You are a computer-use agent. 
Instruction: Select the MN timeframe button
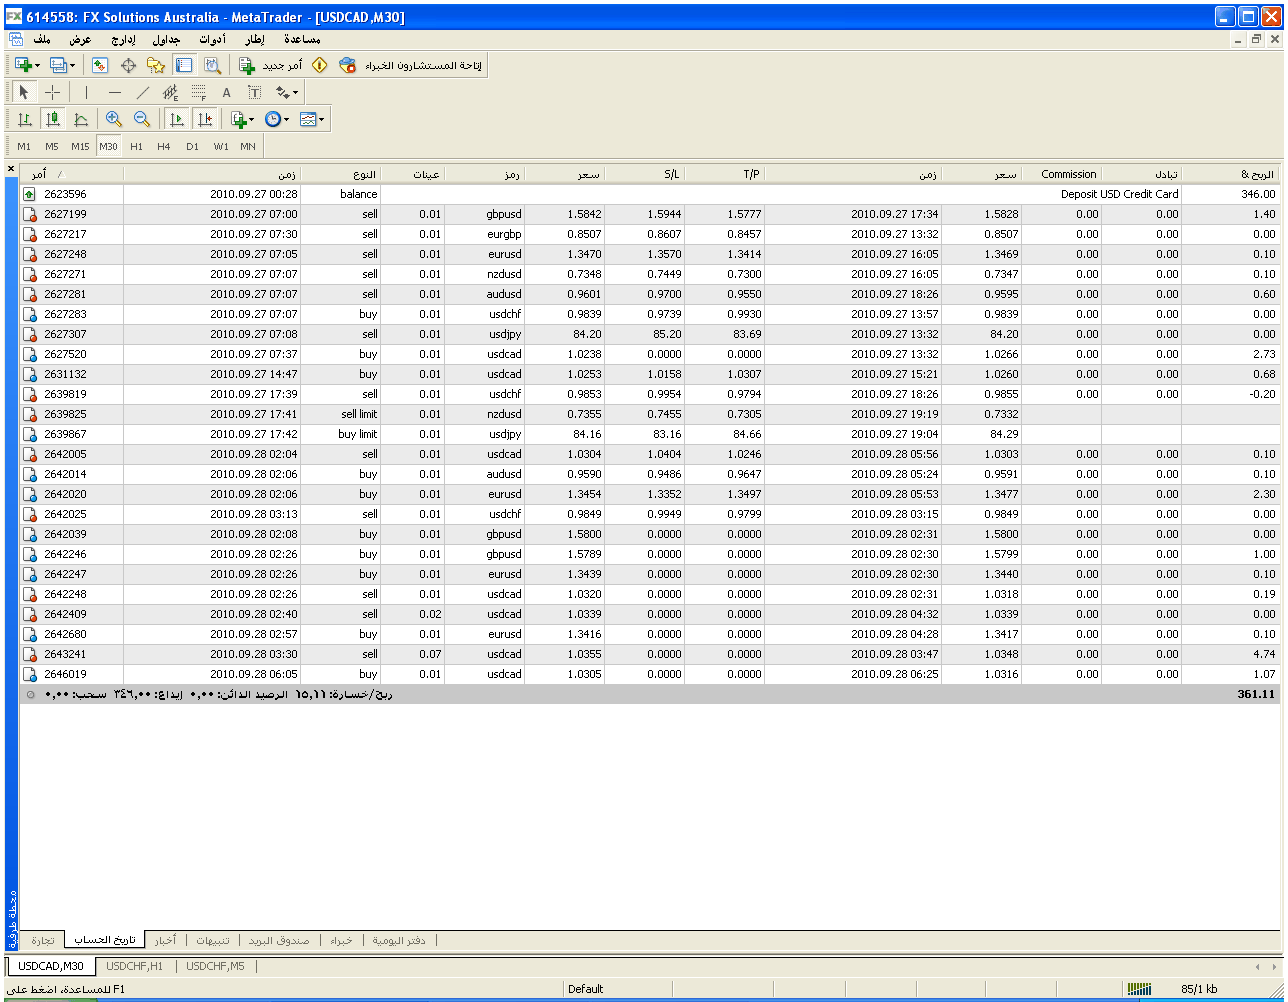(248, 146)
